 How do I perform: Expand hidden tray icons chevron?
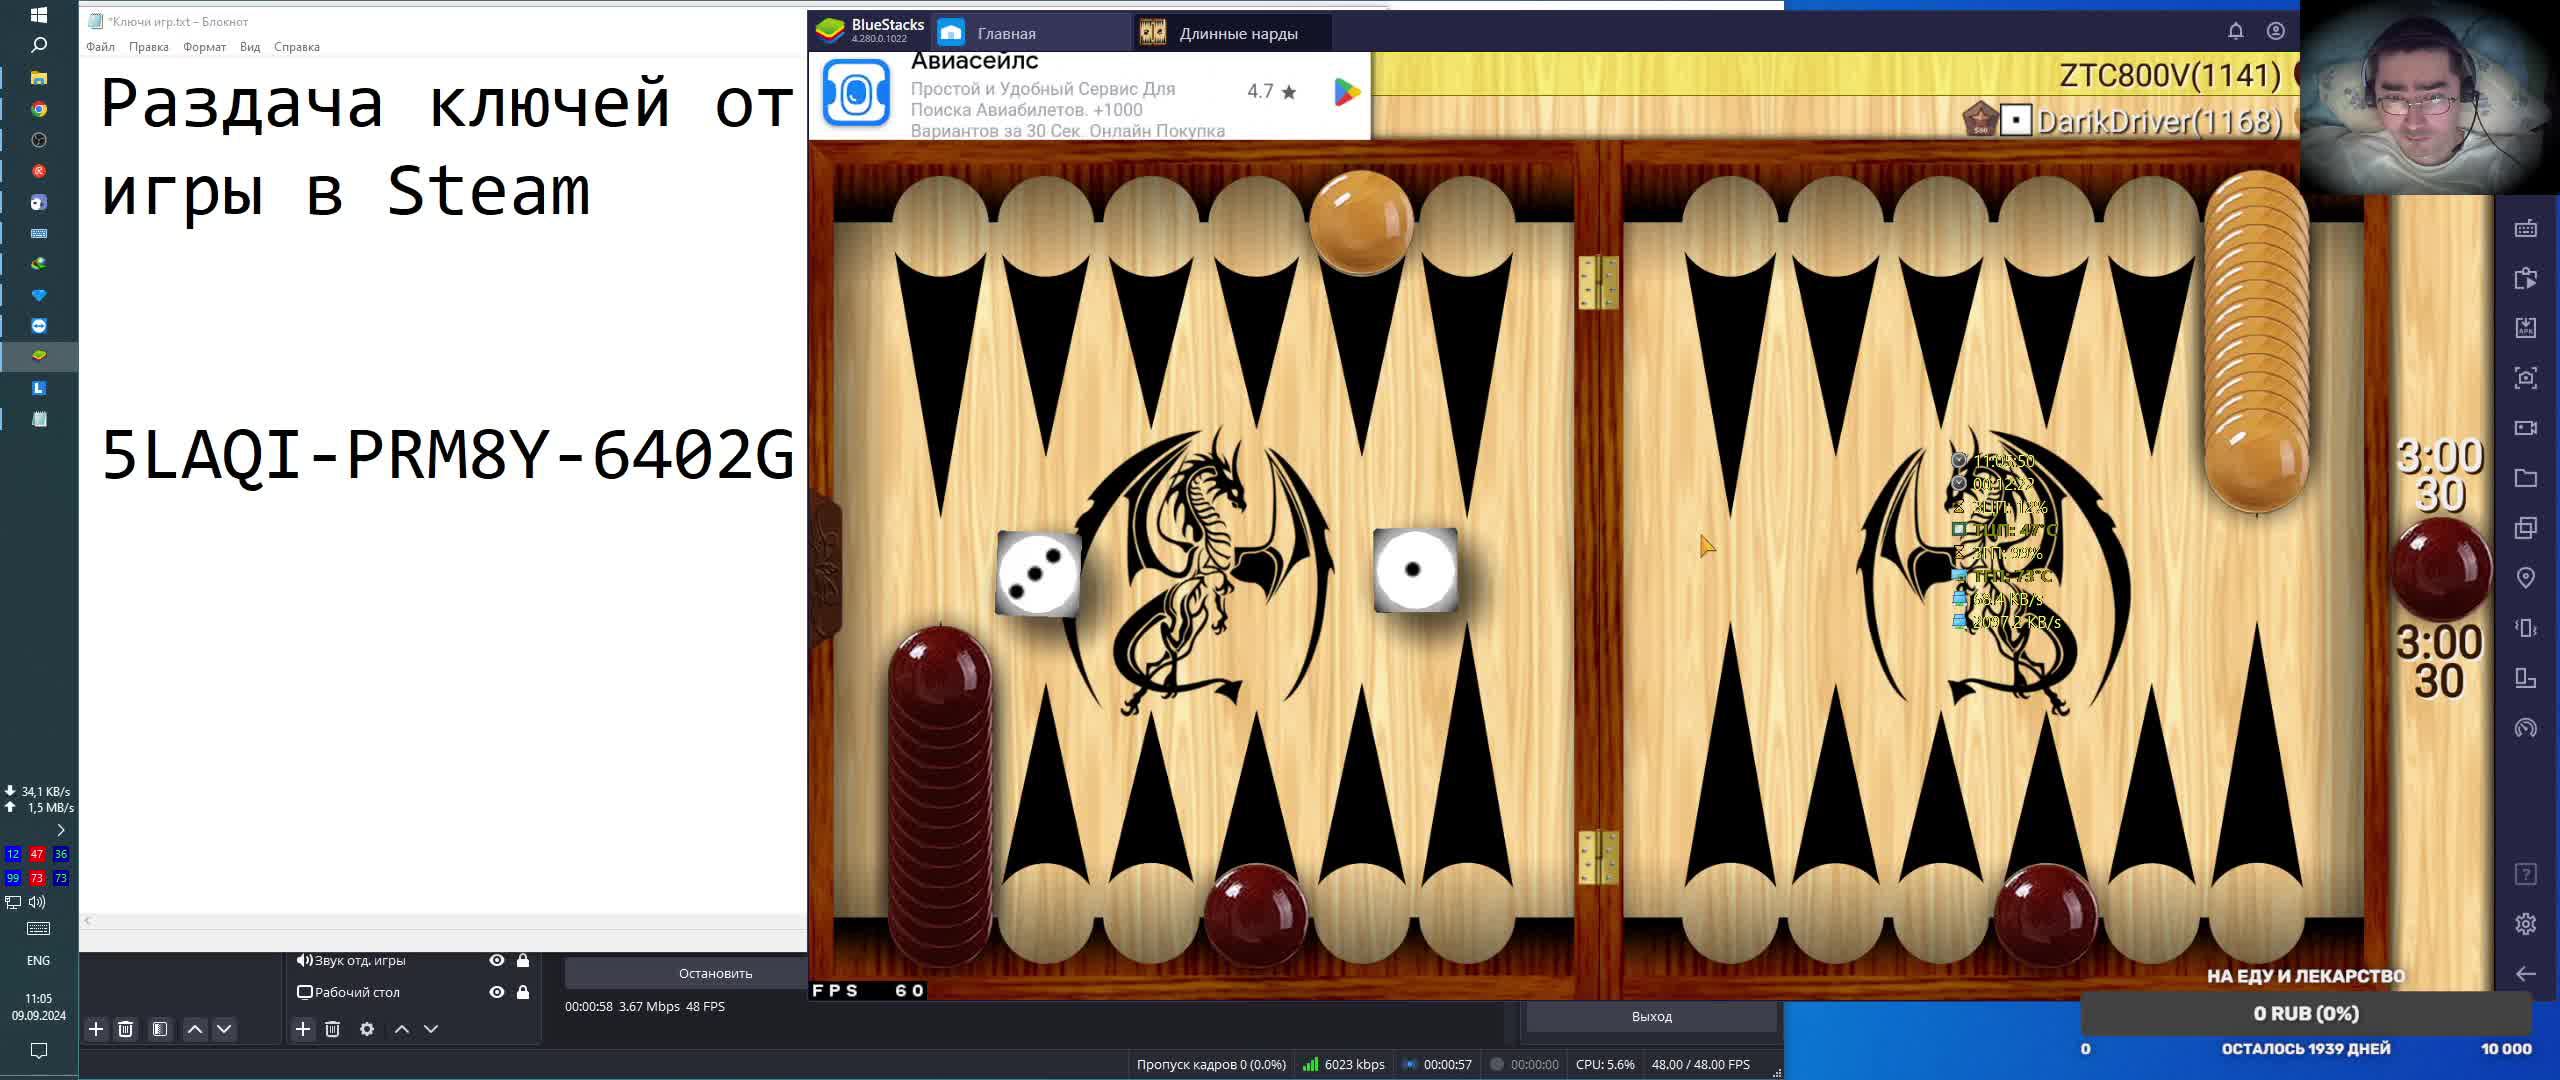click(x=60, y=830)
